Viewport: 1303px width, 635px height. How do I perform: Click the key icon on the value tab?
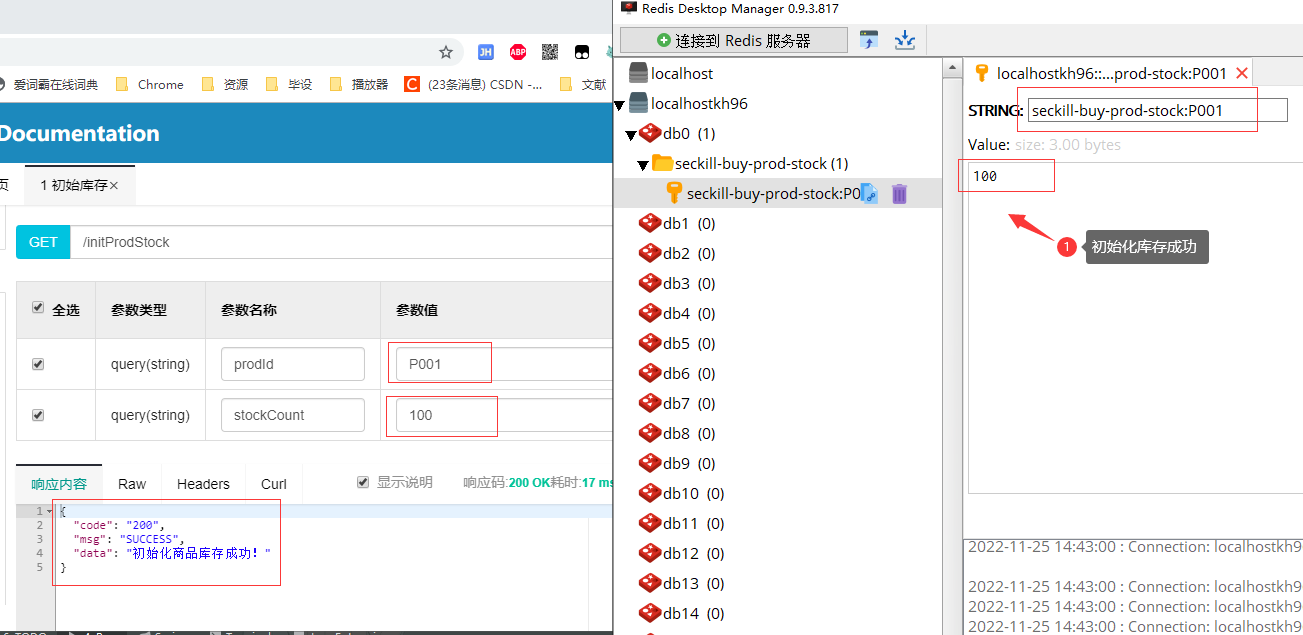(x=982, y=73)
